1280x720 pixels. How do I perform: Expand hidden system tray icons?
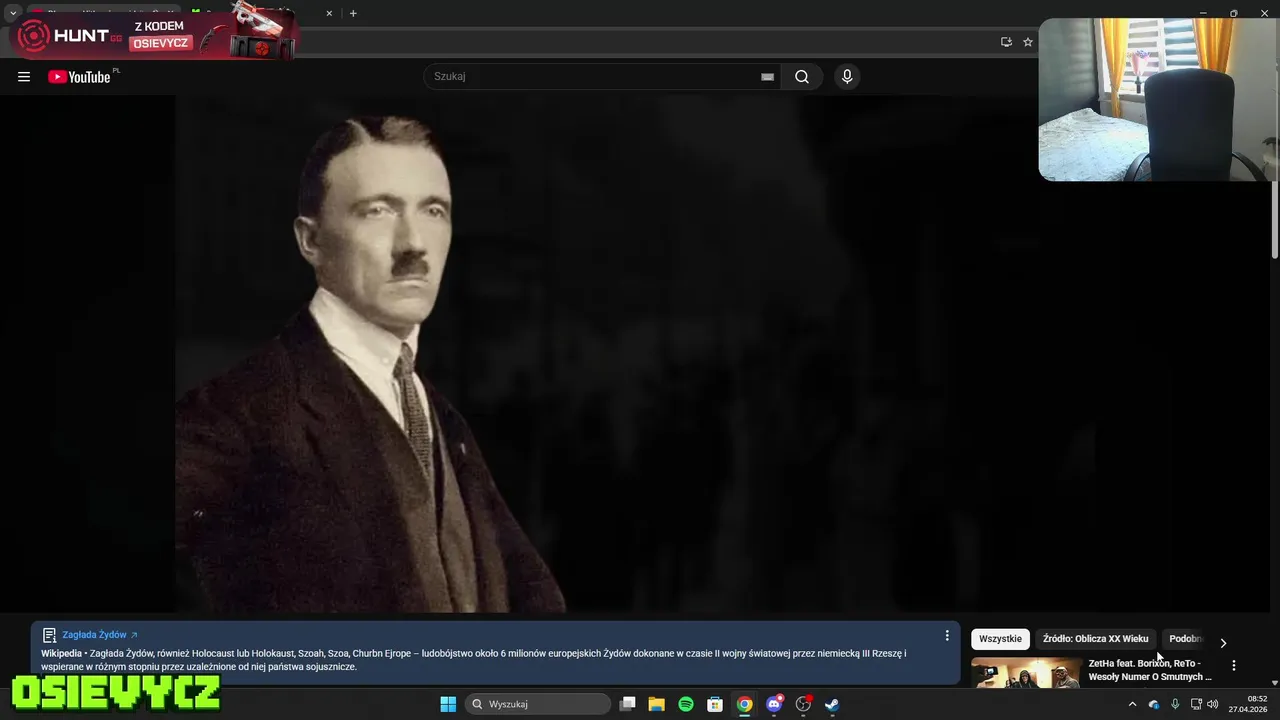(x=1132, y=704)
